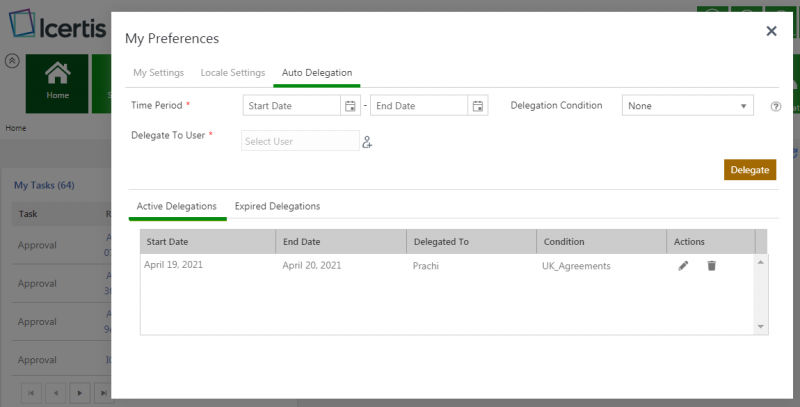Viewport: 800px width, 407px height.
Task: Open the Start Date calendar picker
Action: 350,106
